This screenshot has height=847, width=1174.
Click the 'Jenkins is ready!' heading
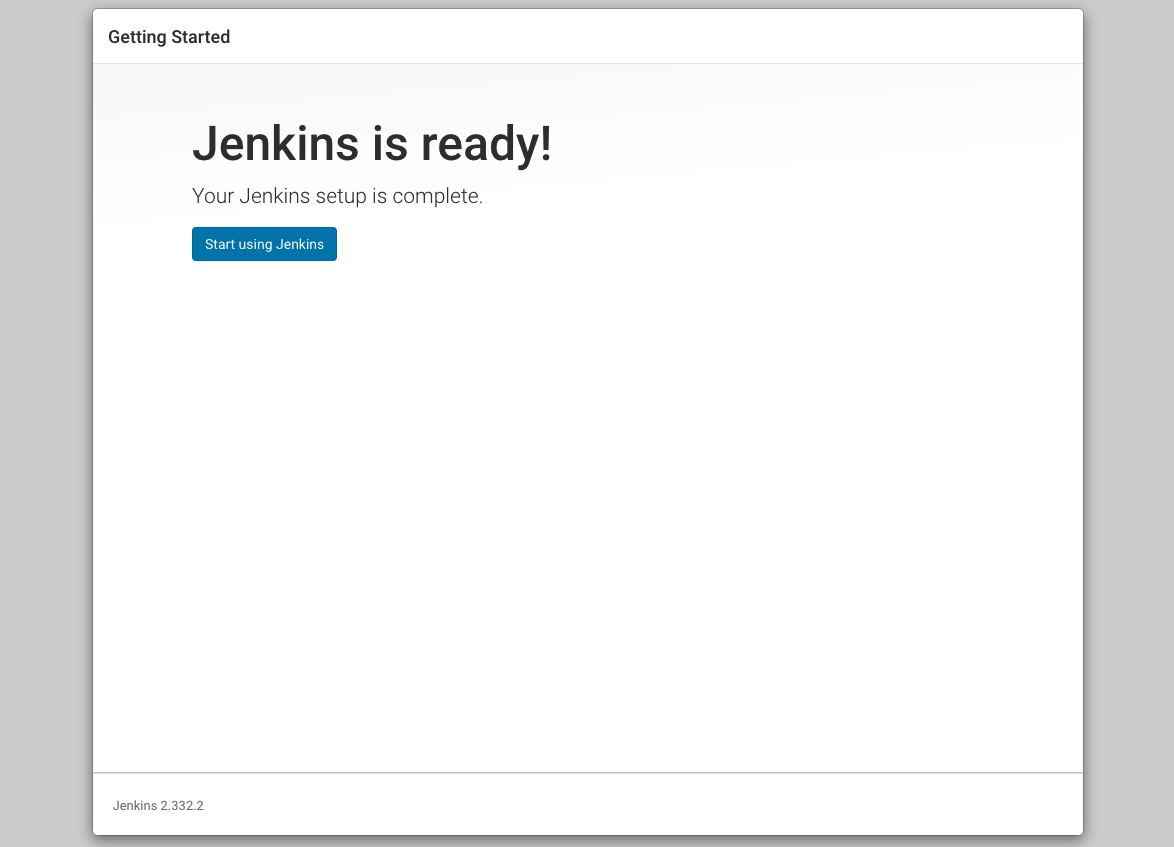372,143
